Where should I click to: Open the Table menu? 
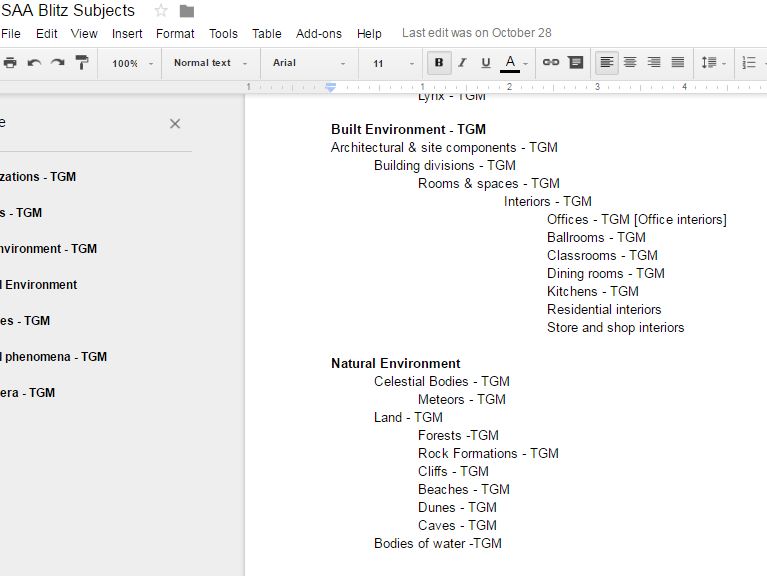point(267,34)
